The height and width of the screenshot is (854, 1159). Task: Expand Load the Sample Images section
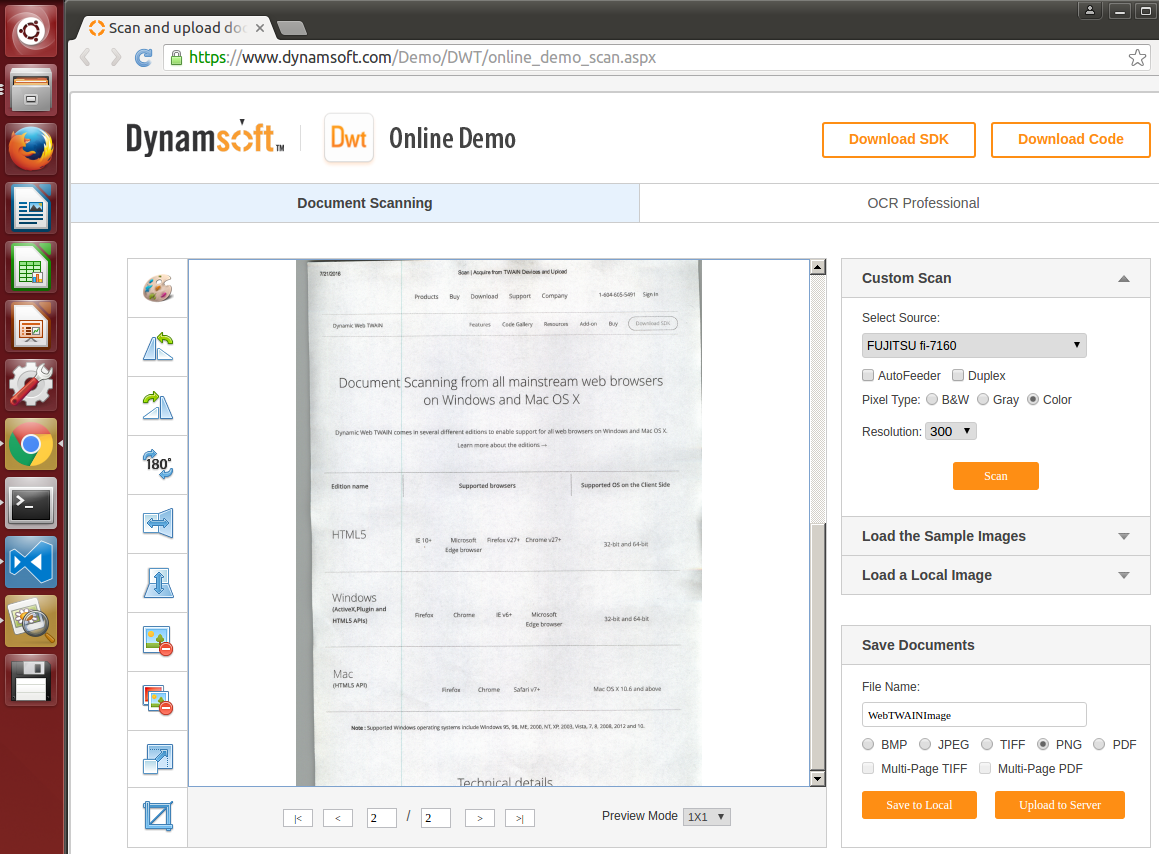(995, 536)
